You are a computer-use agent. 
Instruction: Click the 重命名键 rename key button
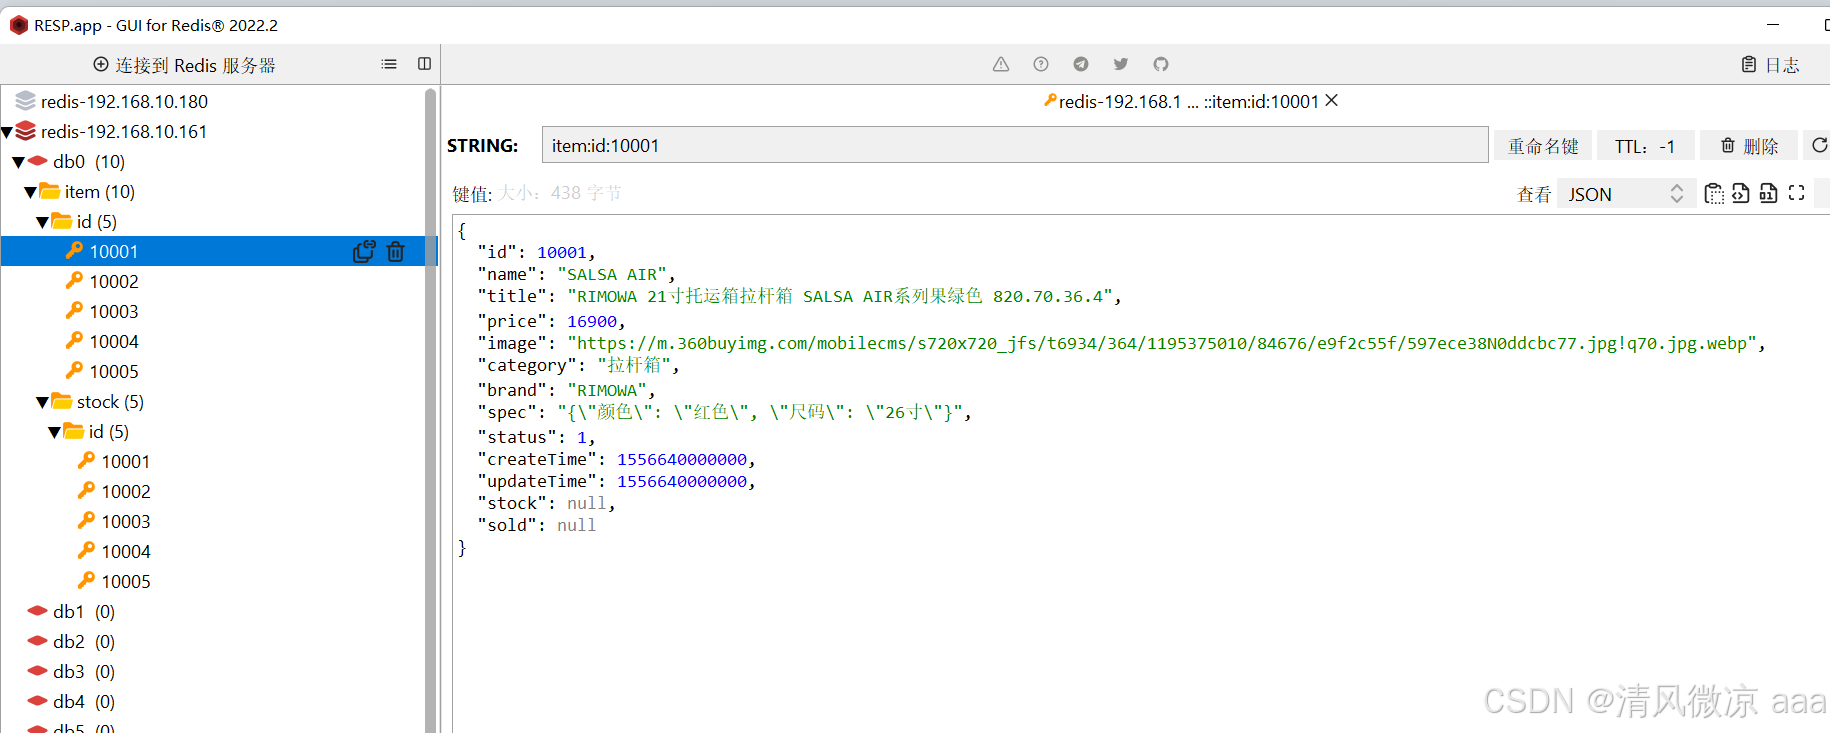click(1543, 146)
